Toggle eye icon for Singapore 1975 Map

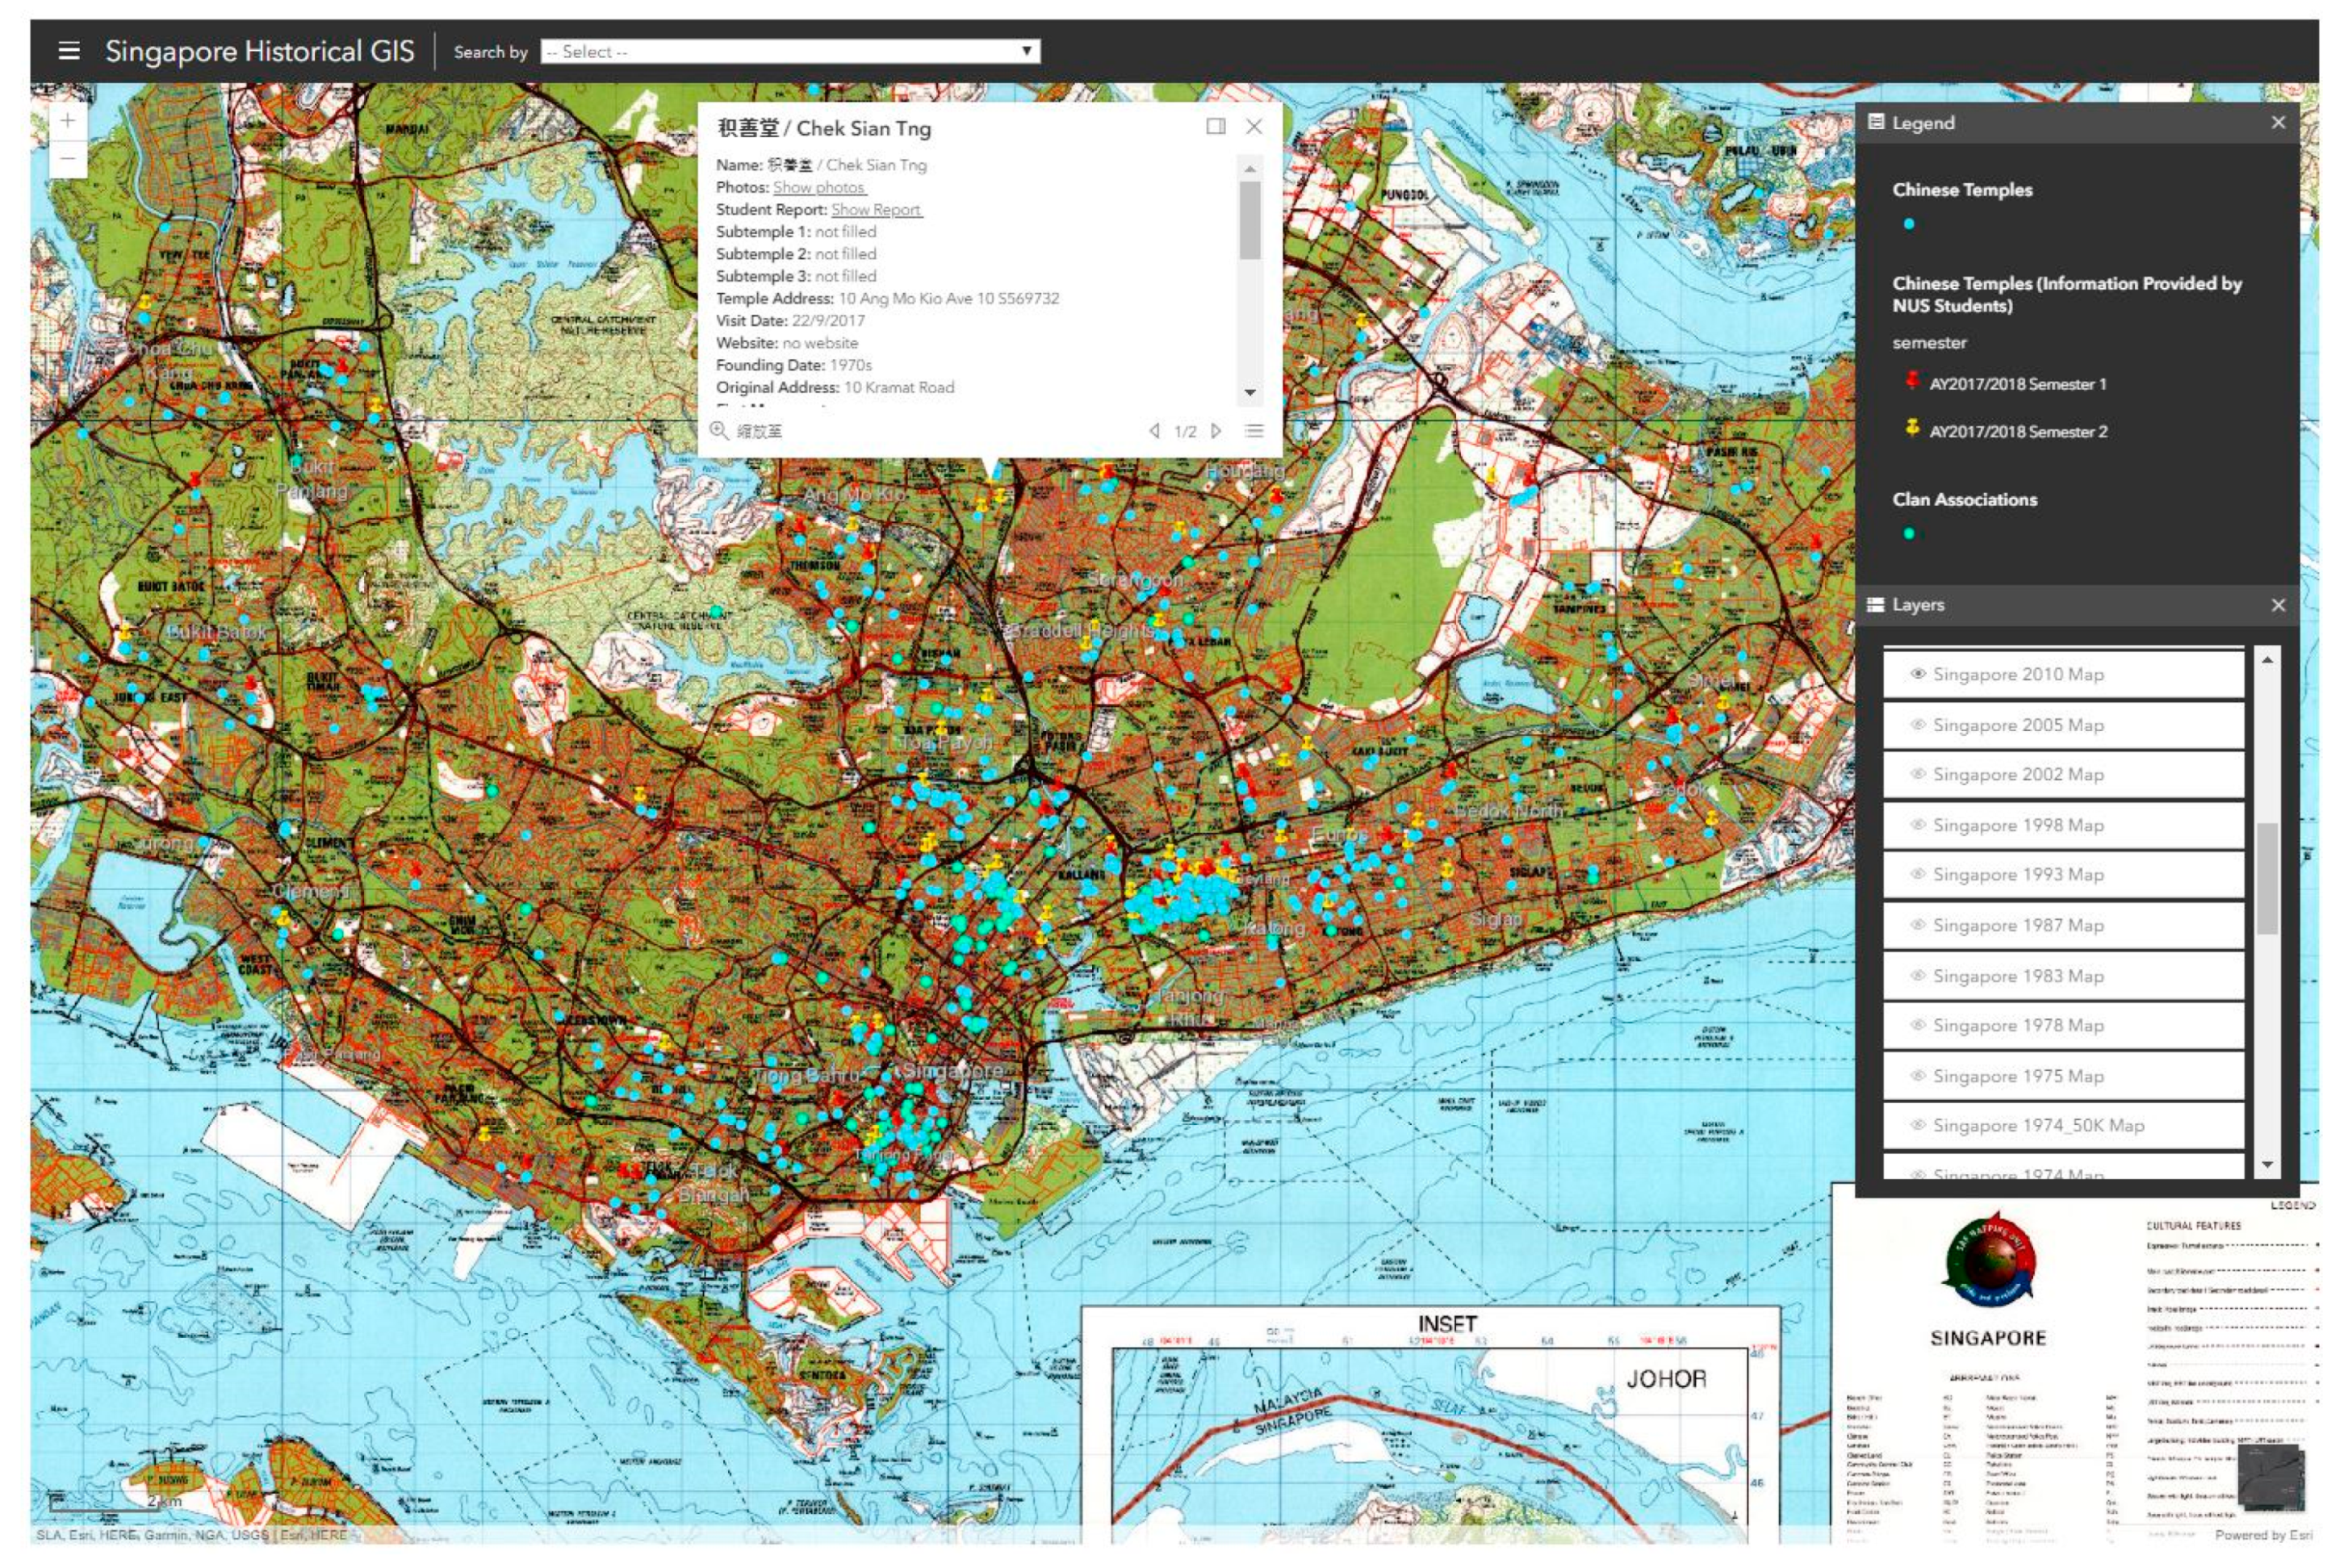tap(1917, 1077)
